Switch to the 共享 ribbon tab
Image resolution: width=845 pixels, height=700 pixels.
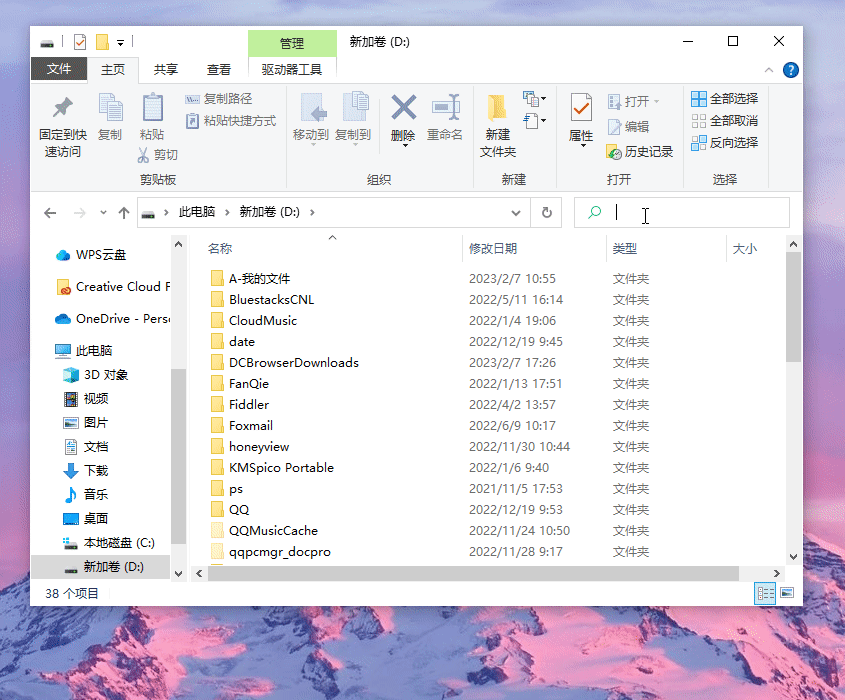pyautogui.click(x=165, y=70)
